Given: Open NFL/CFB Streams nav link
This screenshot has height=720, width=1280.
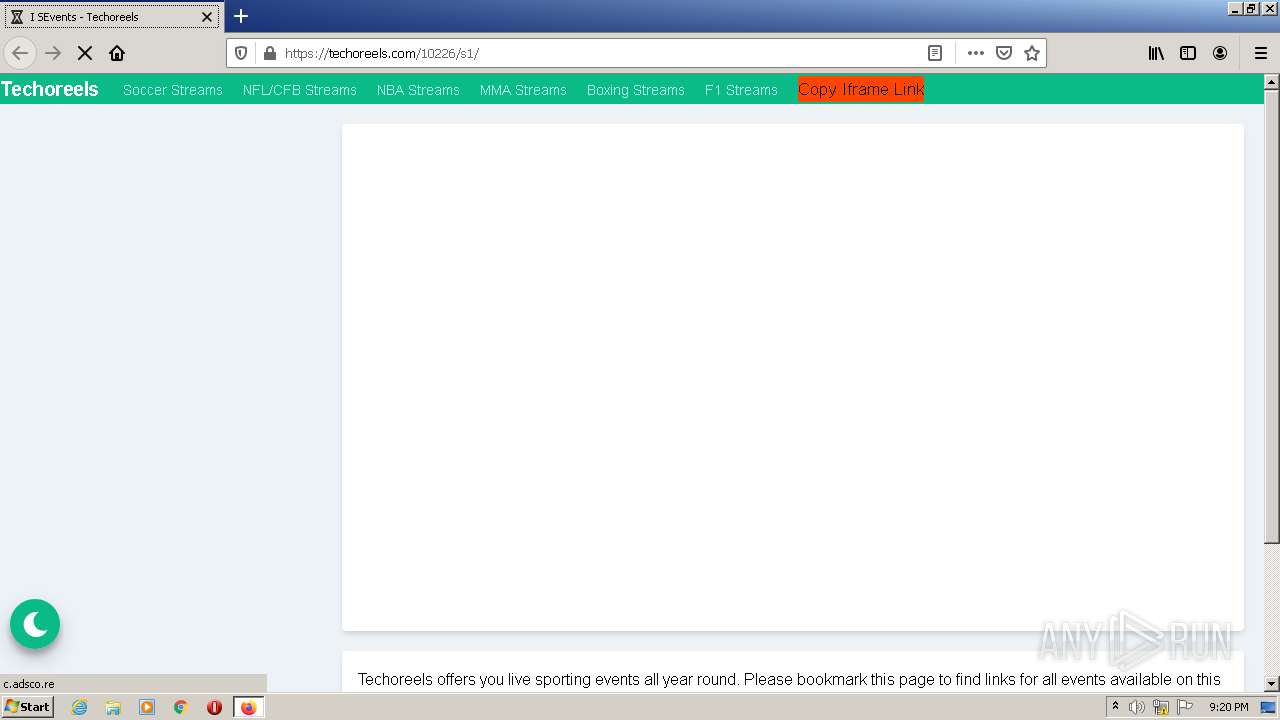Looking at the screenshot, I should (300, 90).
